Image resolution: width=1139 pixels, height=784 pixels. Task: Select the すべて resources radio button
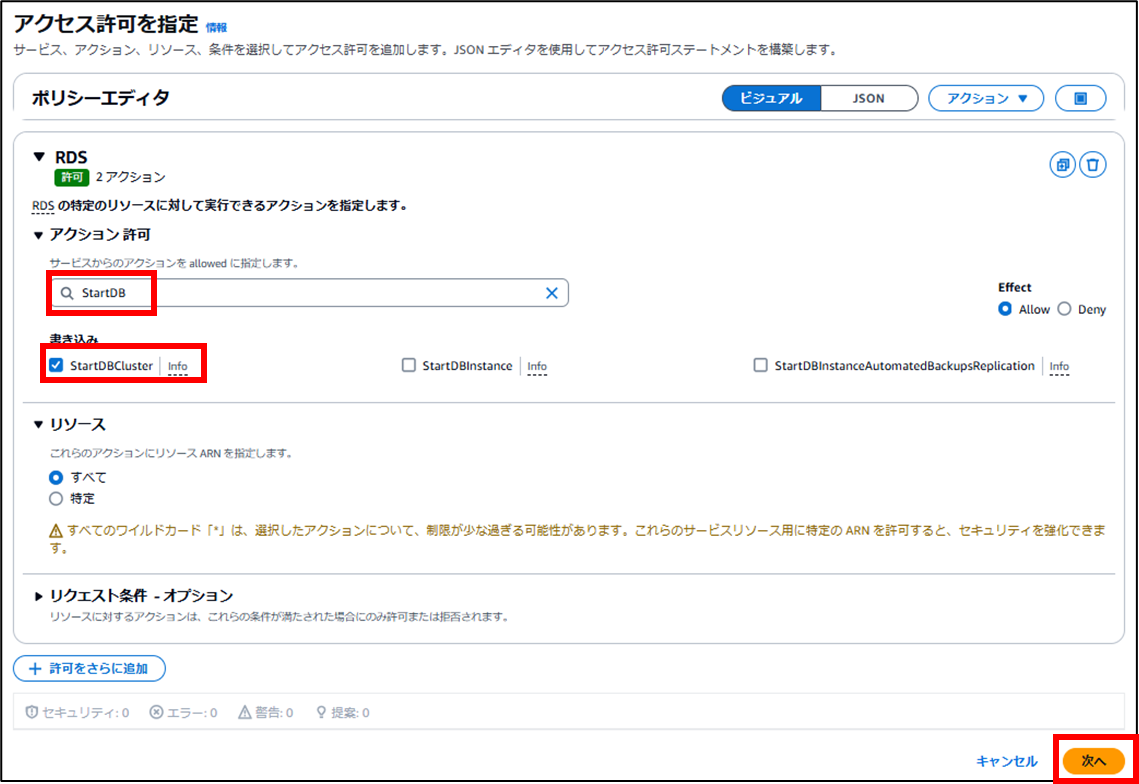tap(56, 477)
